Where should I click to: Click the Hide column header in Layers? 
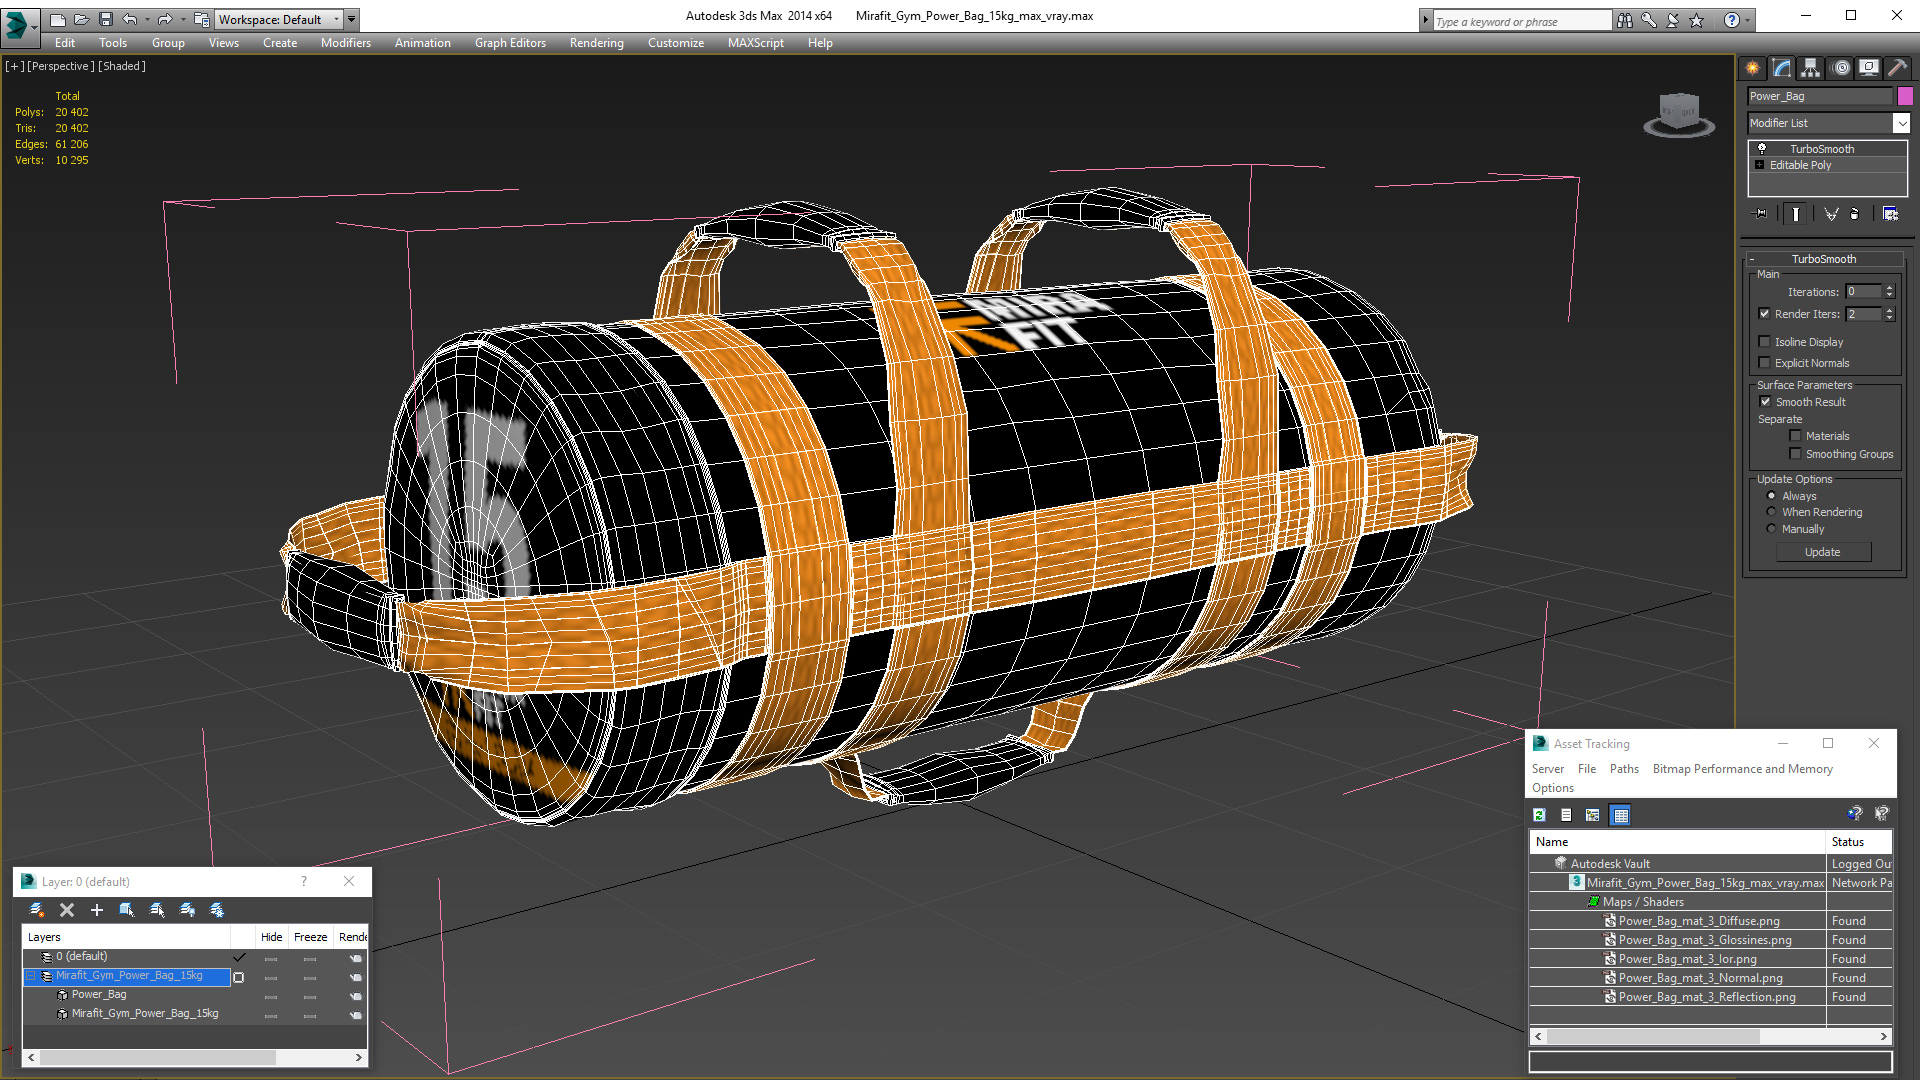pyautogui.click(x=271, y=937)
